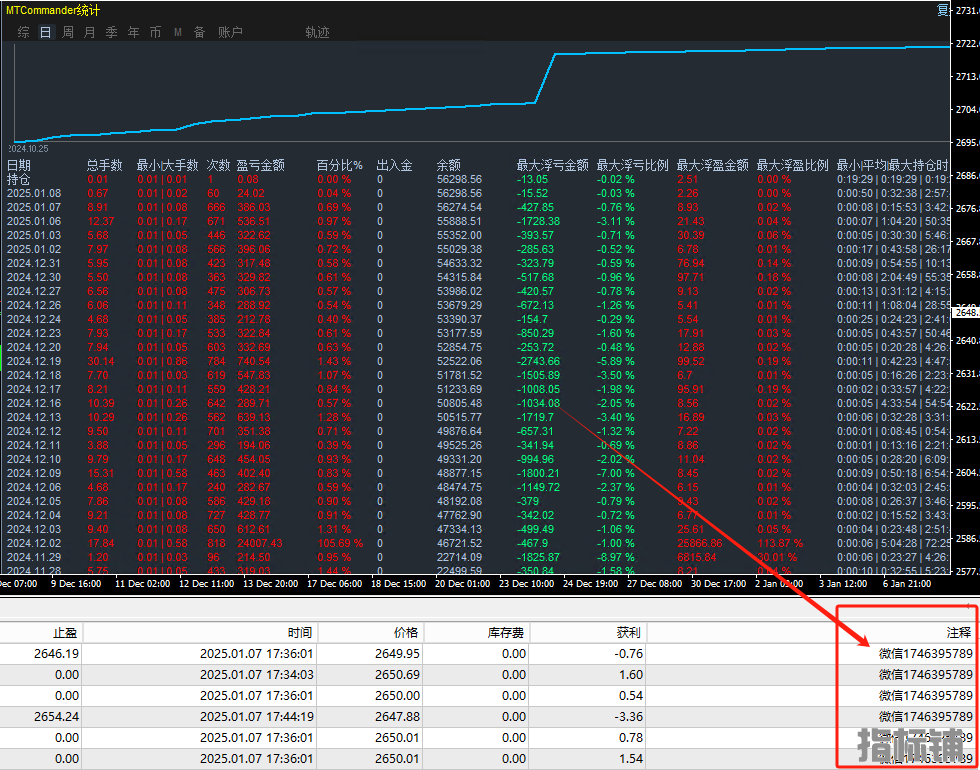Sort the orders table by 时间 header

pyautogui.click(x=300, y=633)
